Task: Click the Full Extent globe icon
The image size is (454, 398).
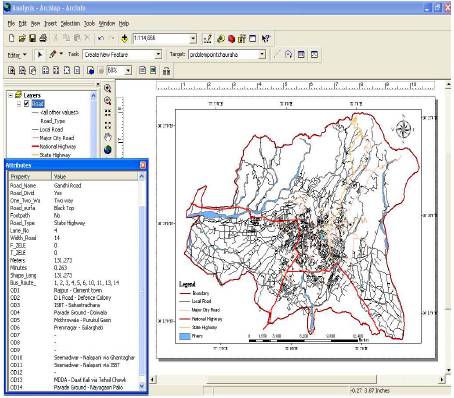Action: pos(107,150)
